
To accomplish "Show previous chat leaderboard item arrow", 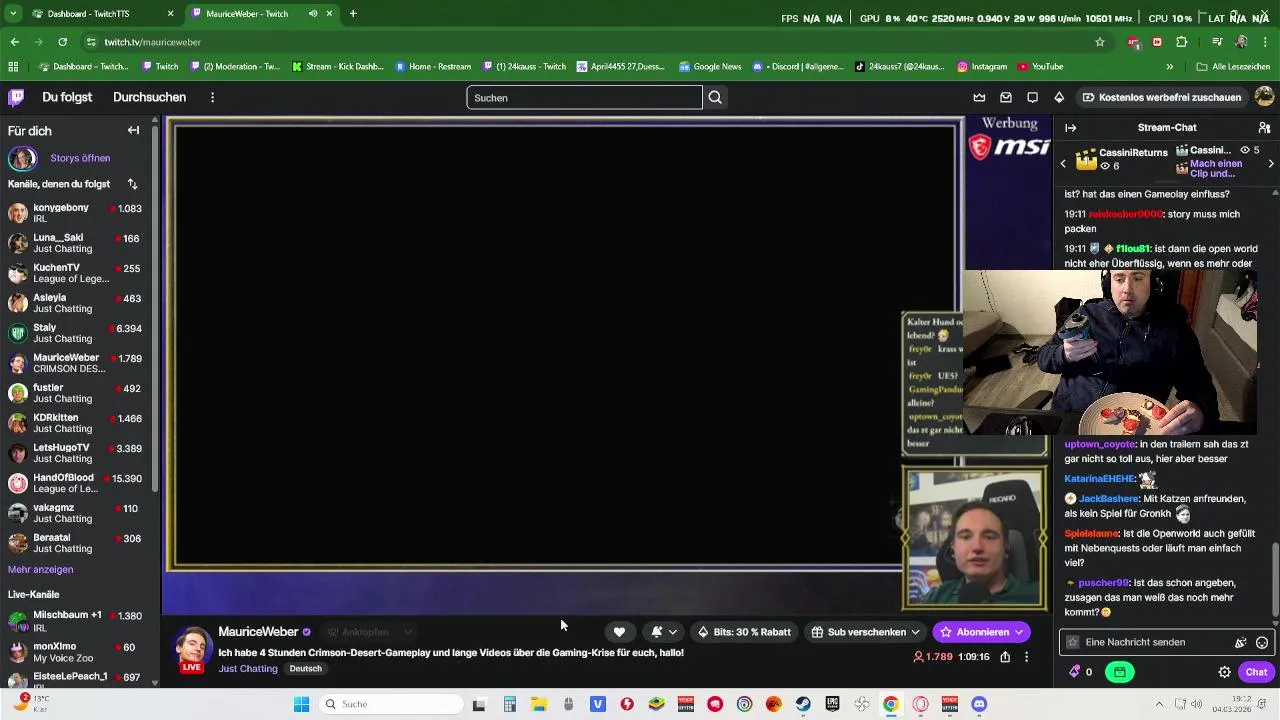I will [1063, 163].
